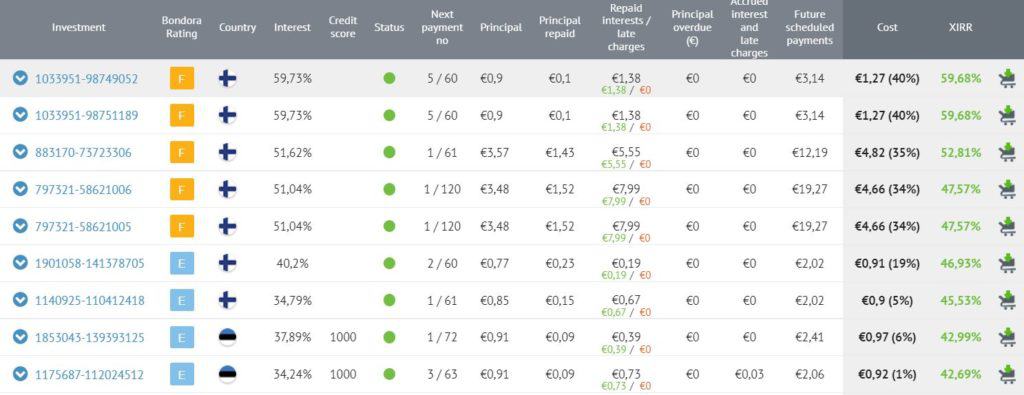Image resolution: width=1024 pixels, height=395 pixels.
Task: Open investment link 1853043-139393125
Action: (89, 338)
